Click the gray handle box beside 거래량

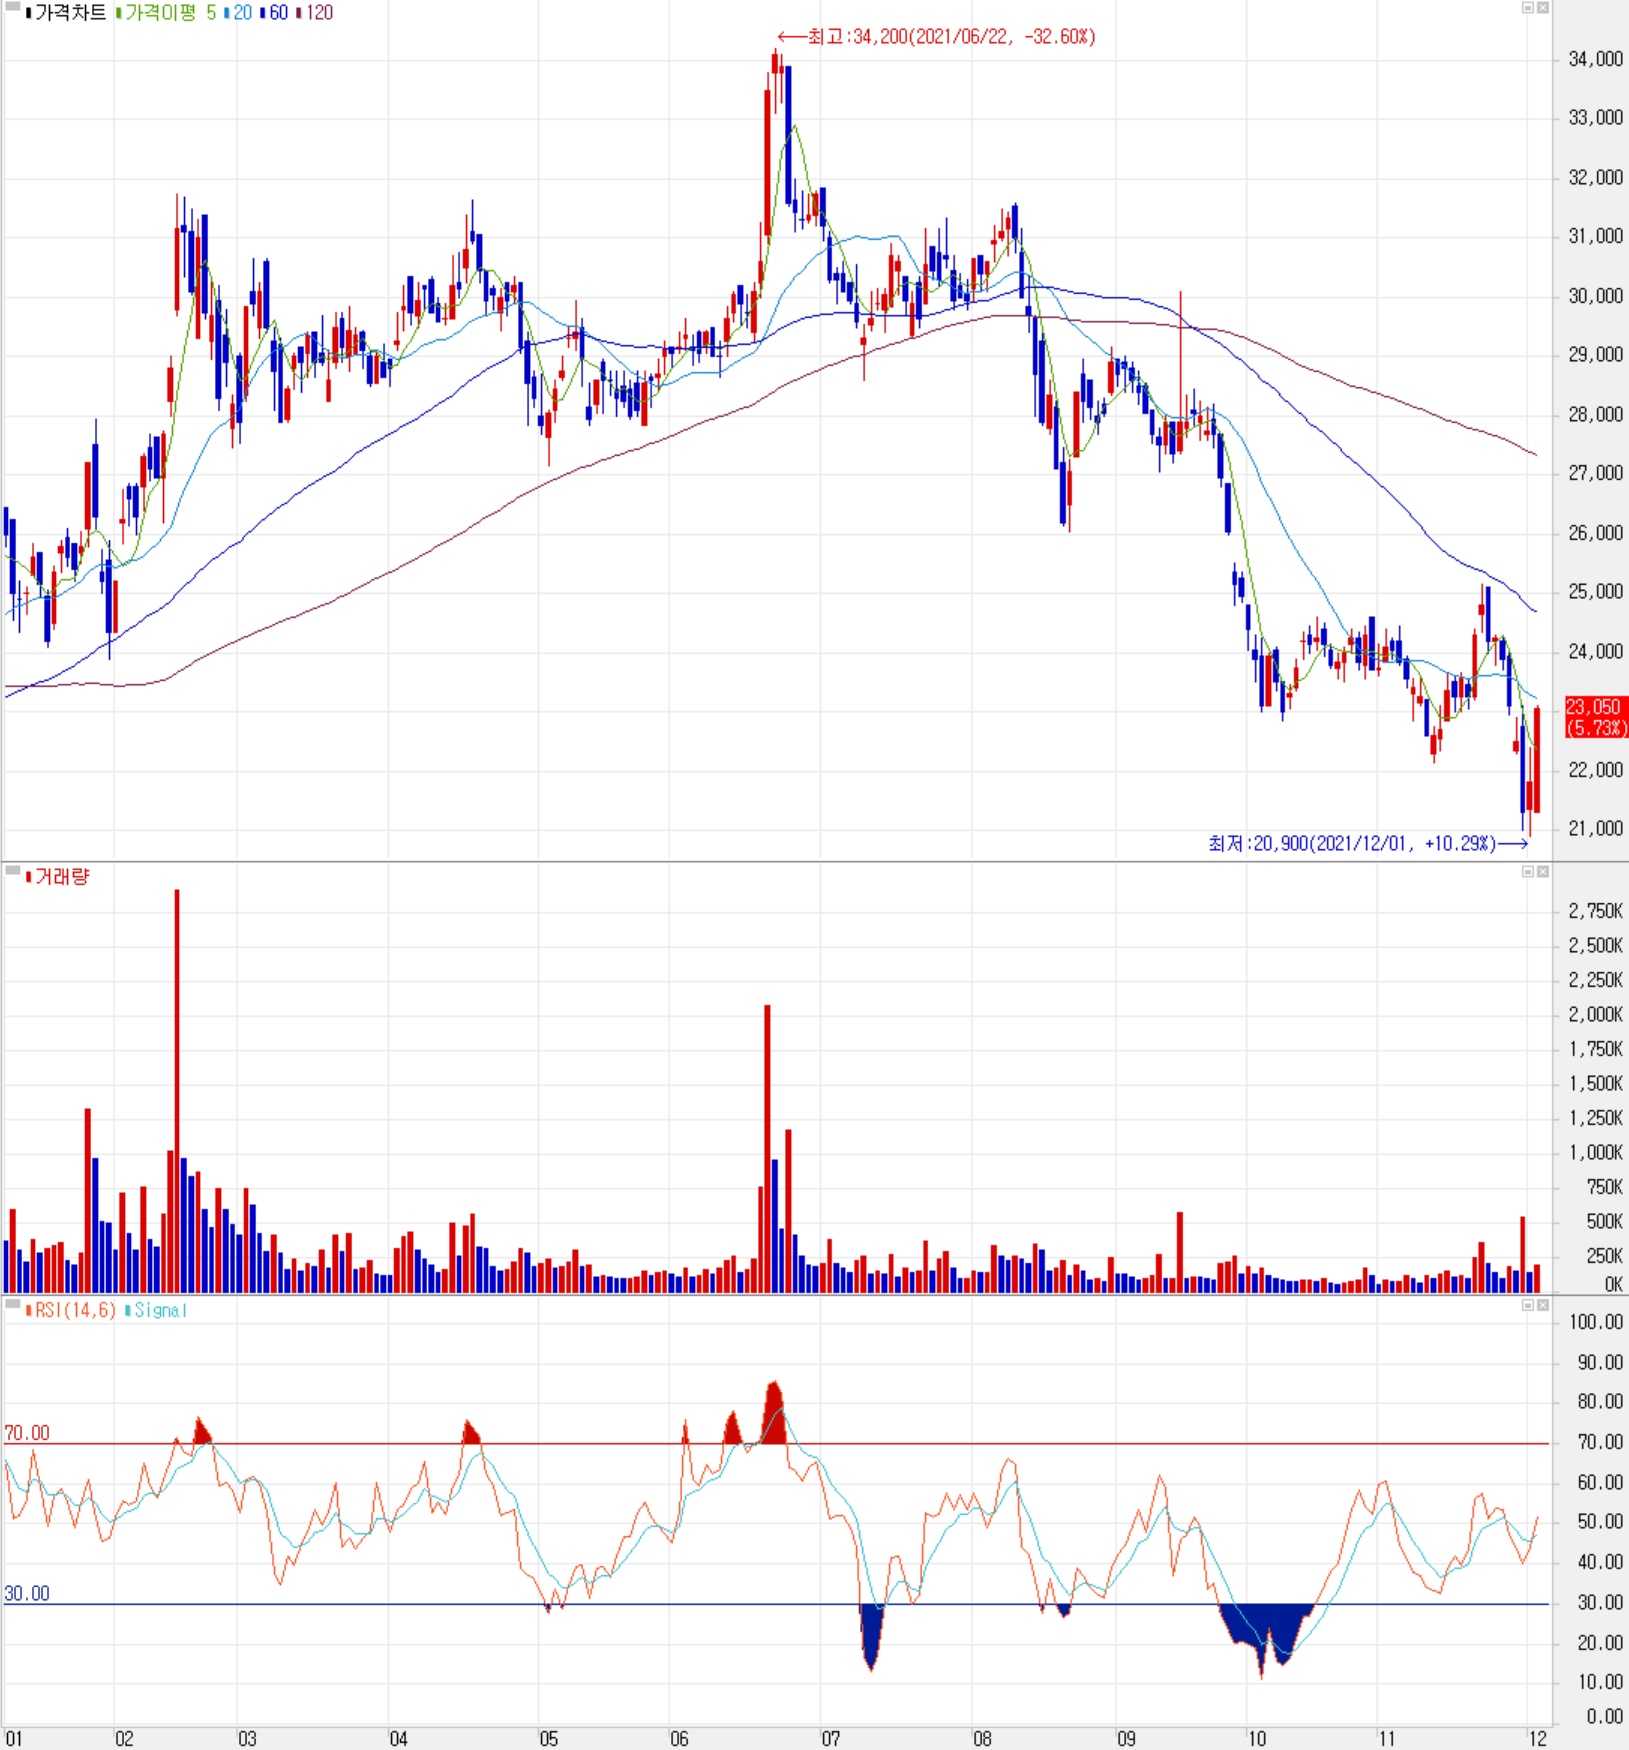coord(13,871)
